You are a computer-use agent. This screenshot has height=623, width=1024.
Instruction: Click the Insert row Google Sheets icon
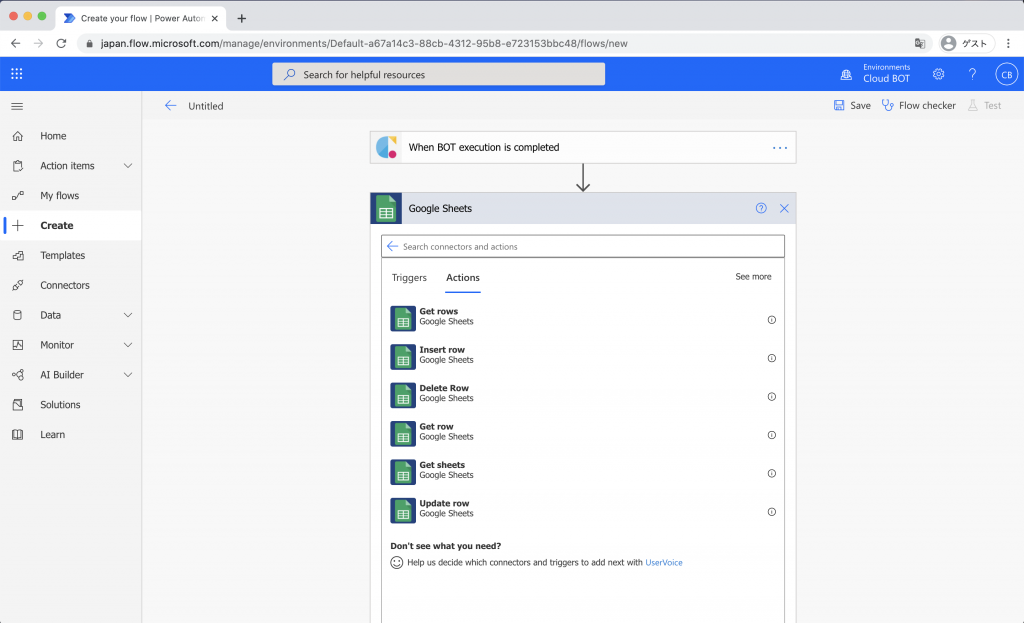click(x=403, y=357)
